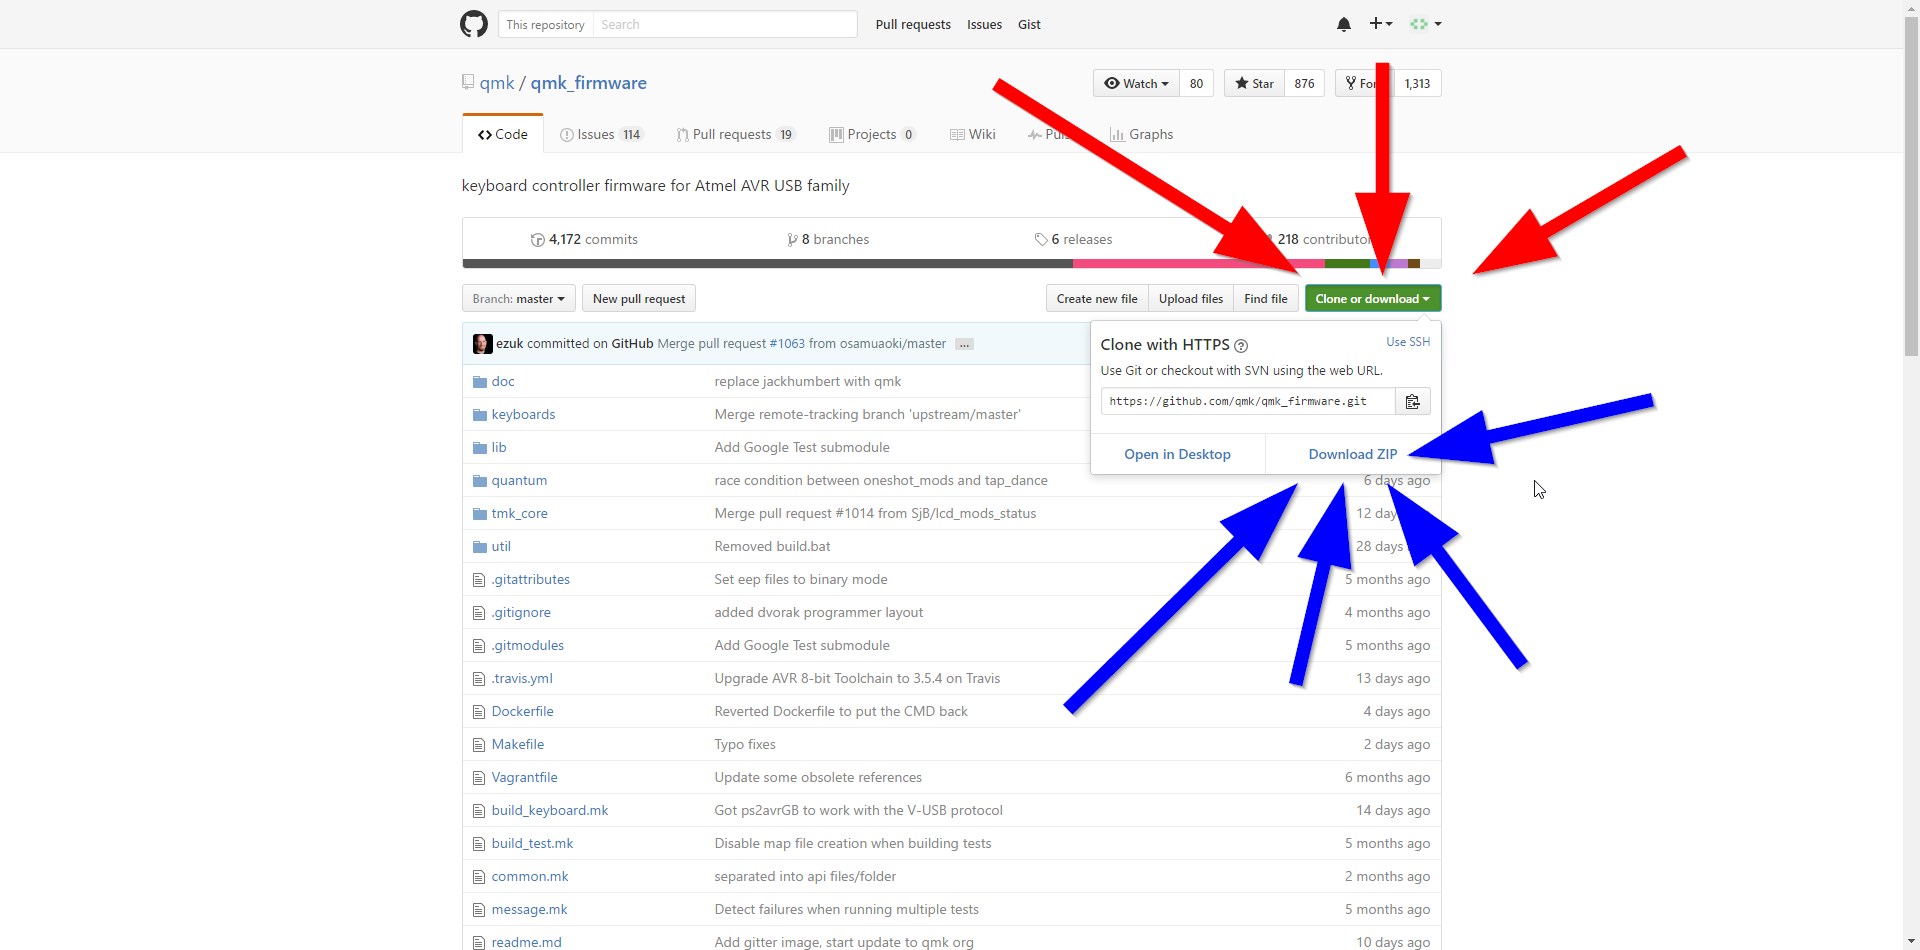Click the build_keyboard.mk file icon

coord(479,811)
